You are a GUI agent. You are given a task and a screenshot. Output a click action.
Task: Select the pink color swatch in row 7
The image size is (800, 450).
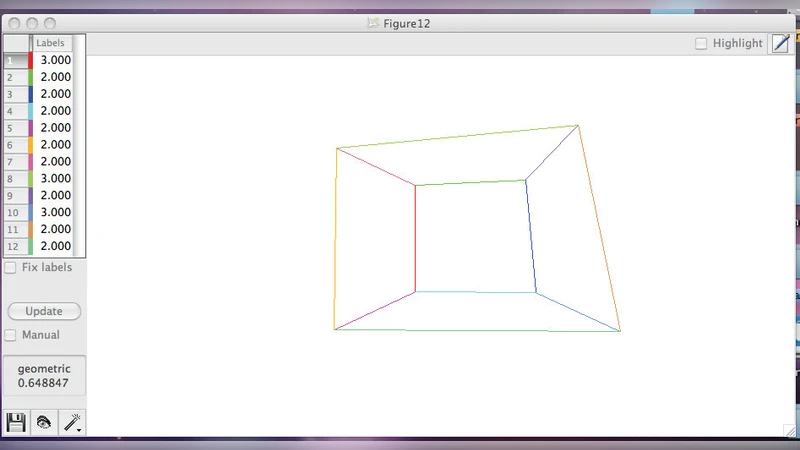pyautogui.click(x=31, y=161)
